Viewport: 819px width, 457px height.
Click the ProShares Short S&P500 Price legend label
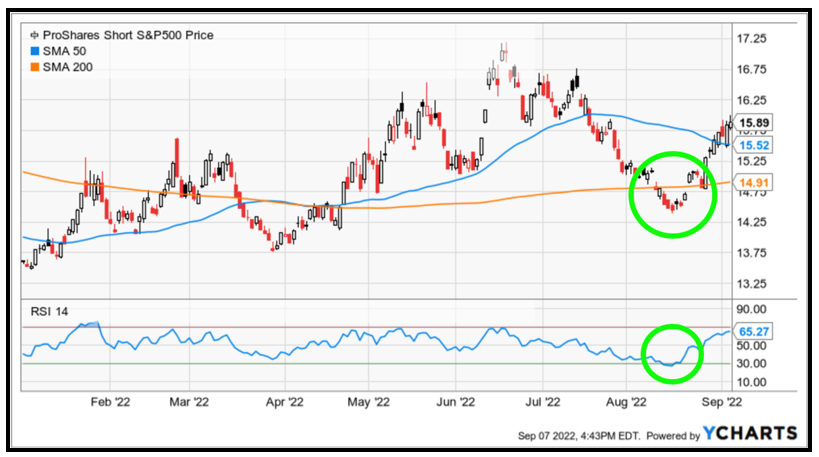pyautogui.click(x=128, y=36)
